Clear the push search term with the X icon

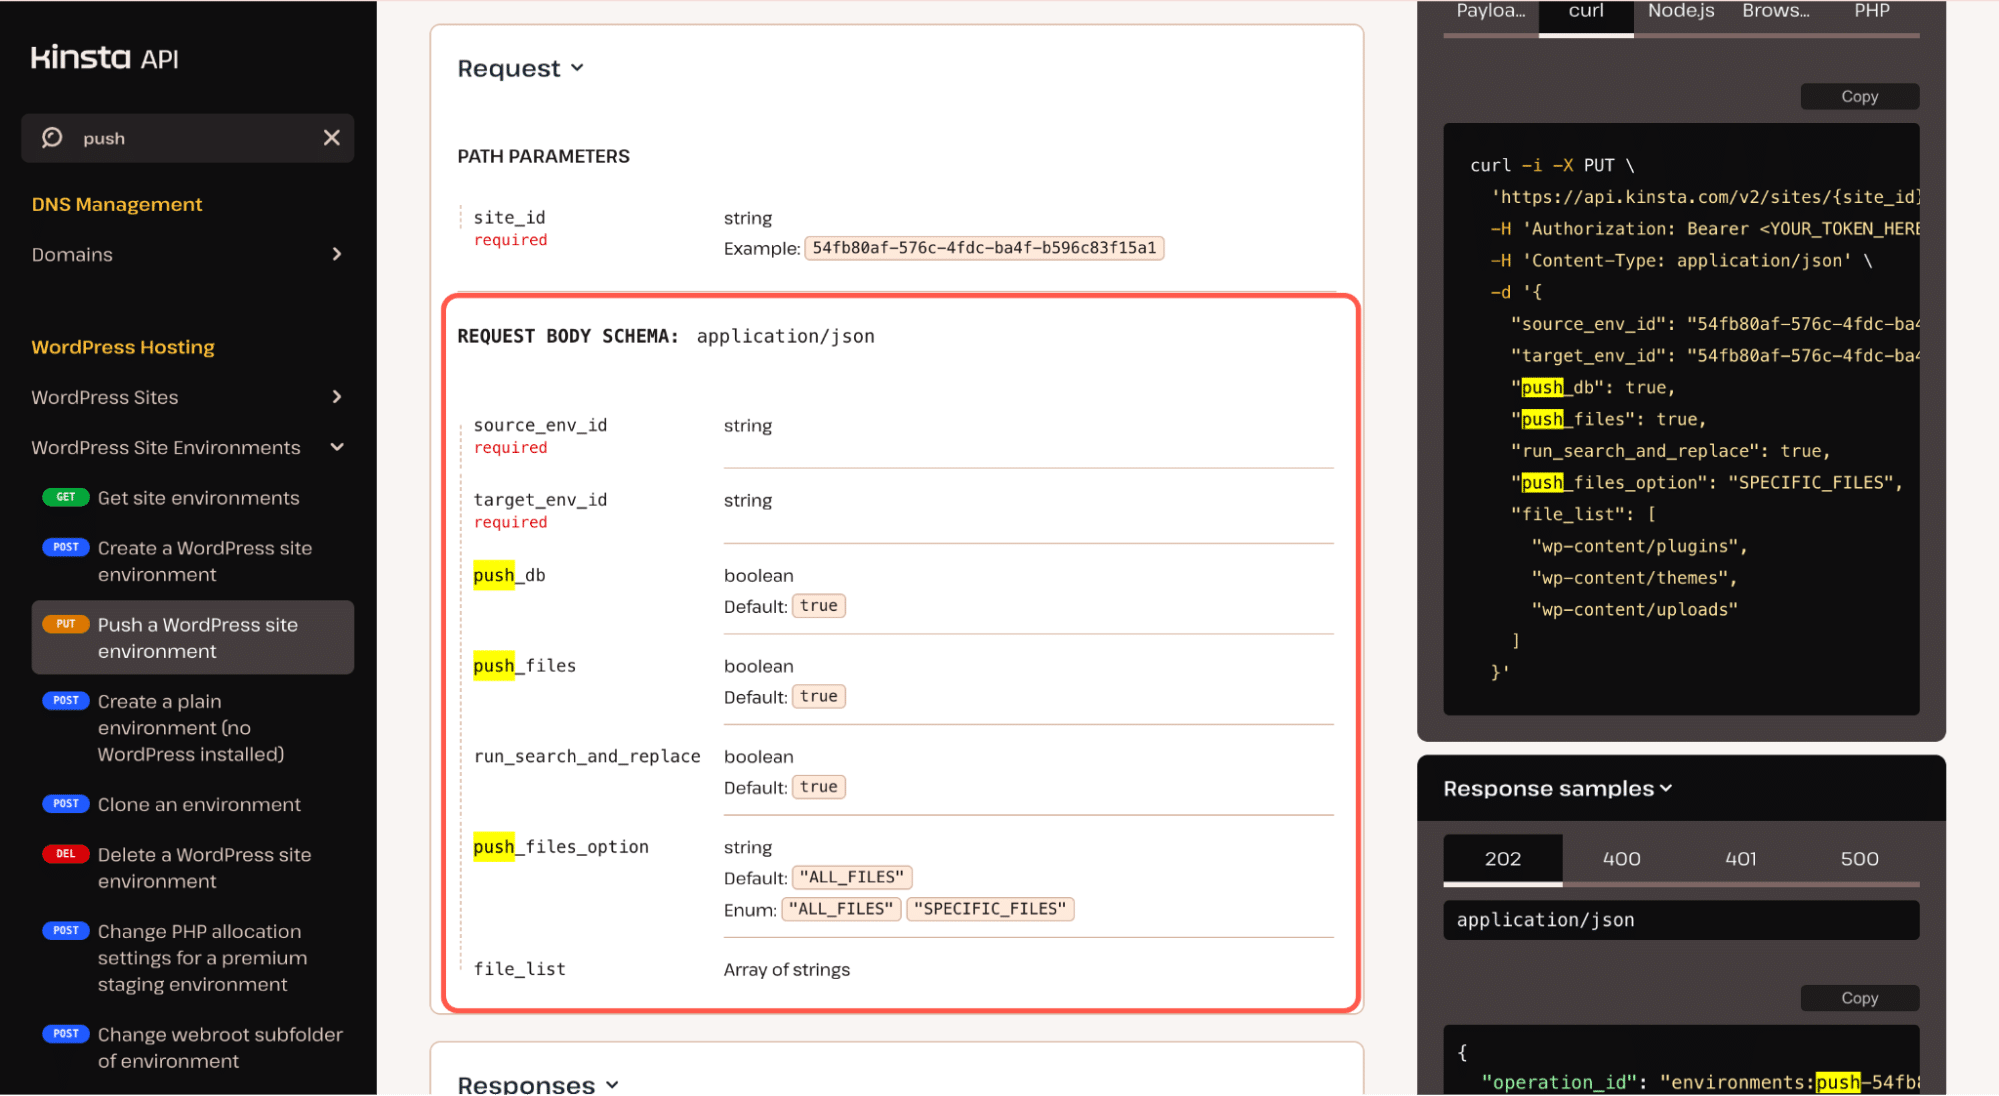331,138
